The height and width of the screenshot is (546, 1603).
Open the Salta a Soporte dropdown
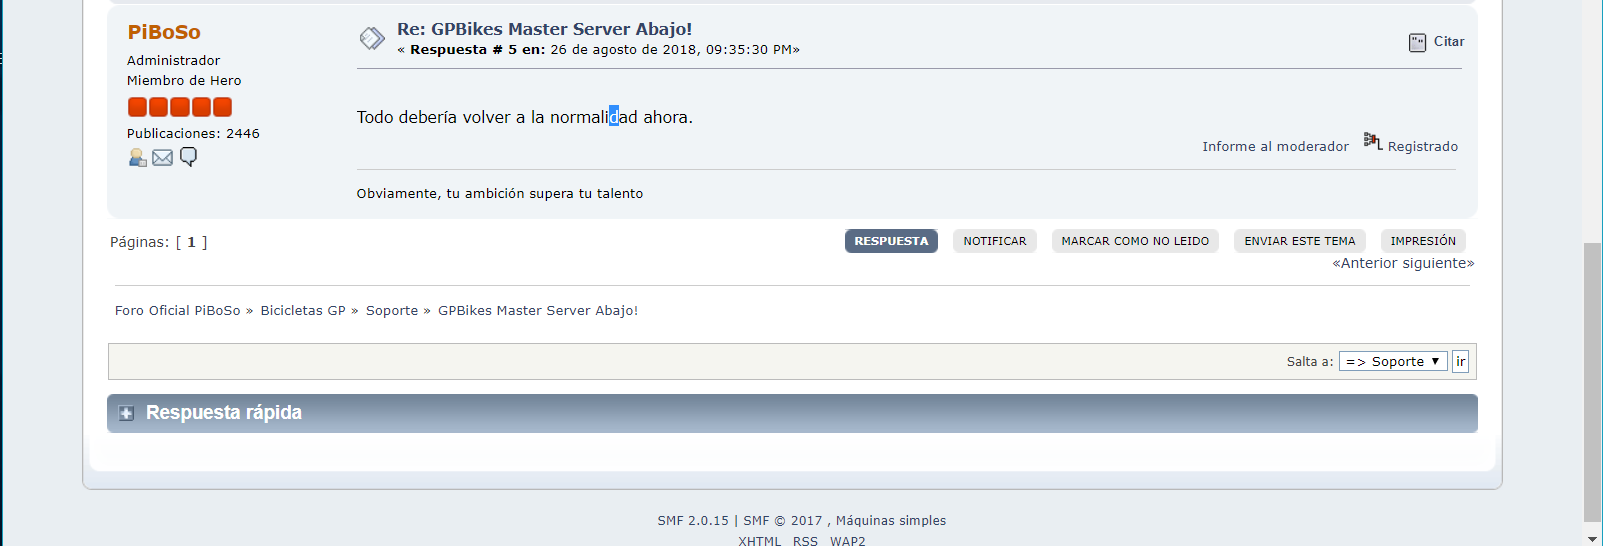coord(1393,361)
